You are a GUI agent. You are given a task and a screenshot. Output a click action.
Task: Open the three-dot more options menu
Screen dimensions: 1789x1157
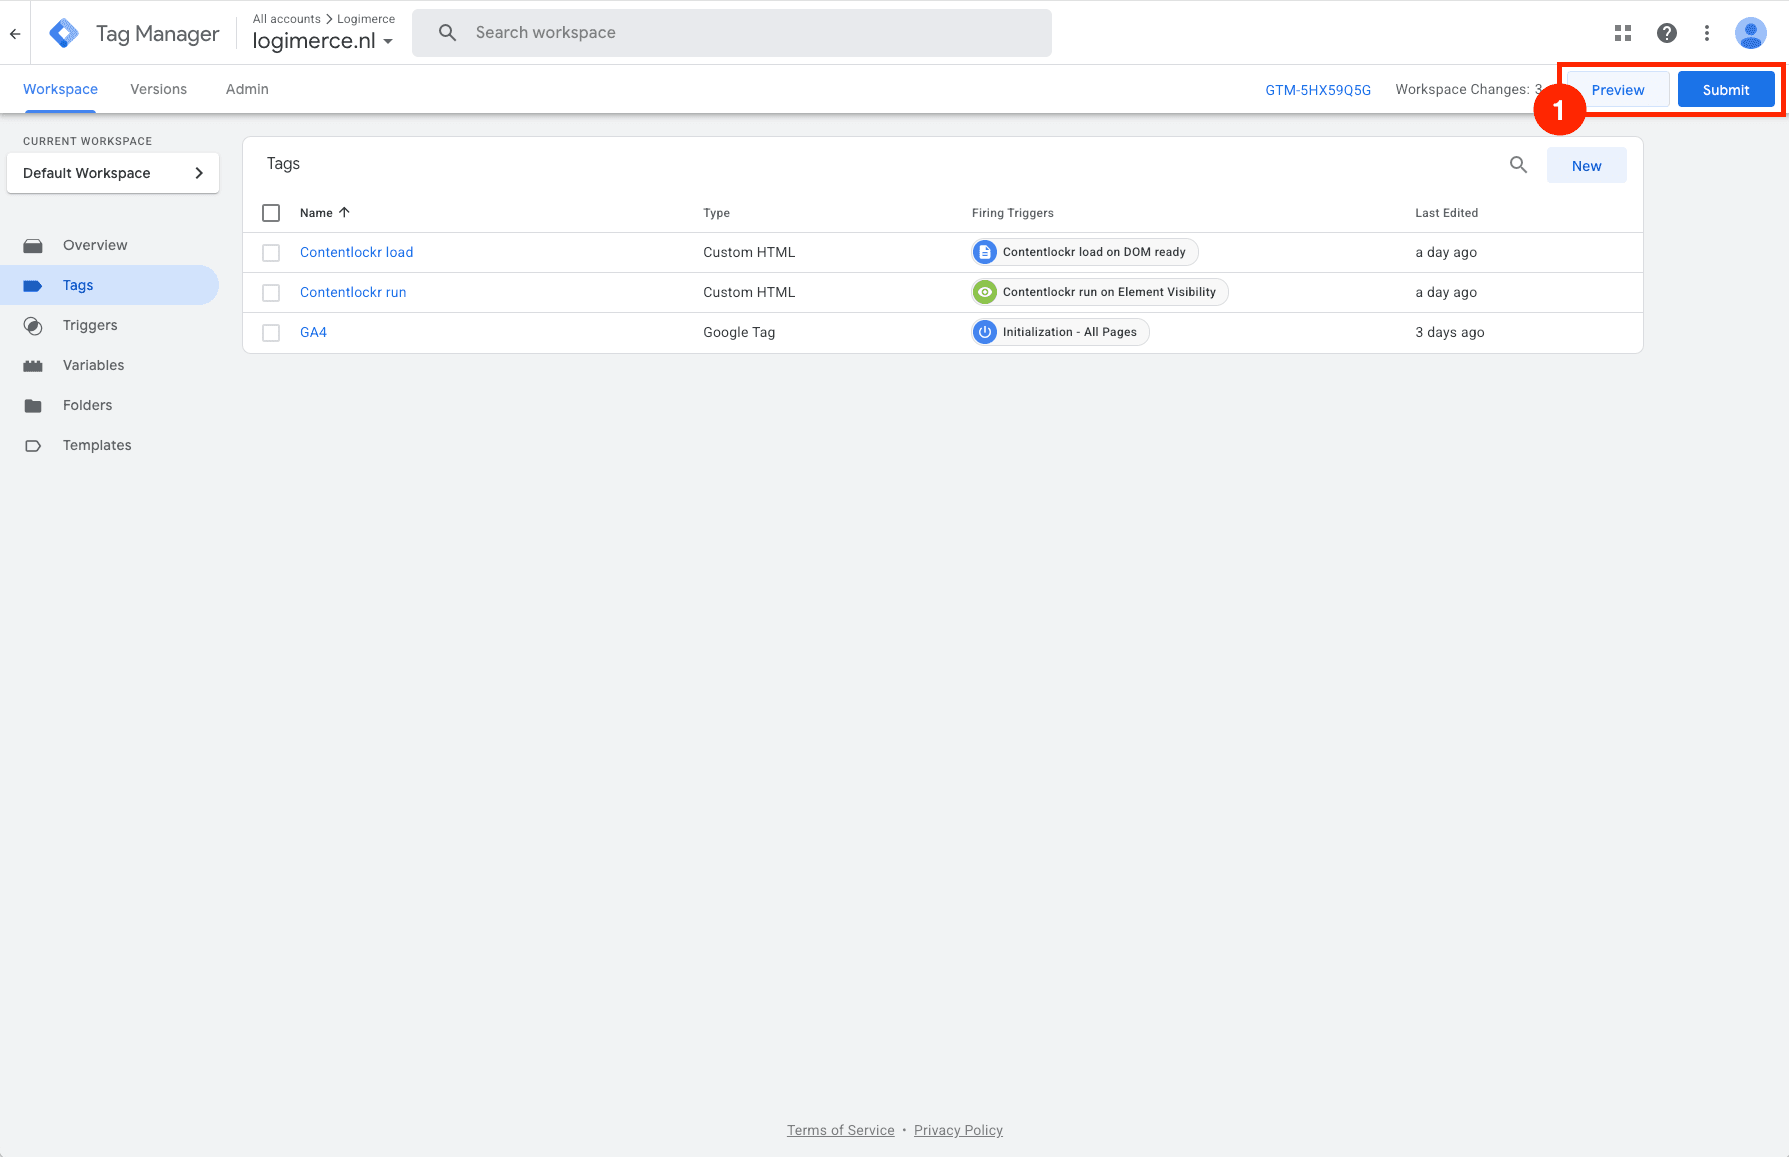(x=1707, y=33)
